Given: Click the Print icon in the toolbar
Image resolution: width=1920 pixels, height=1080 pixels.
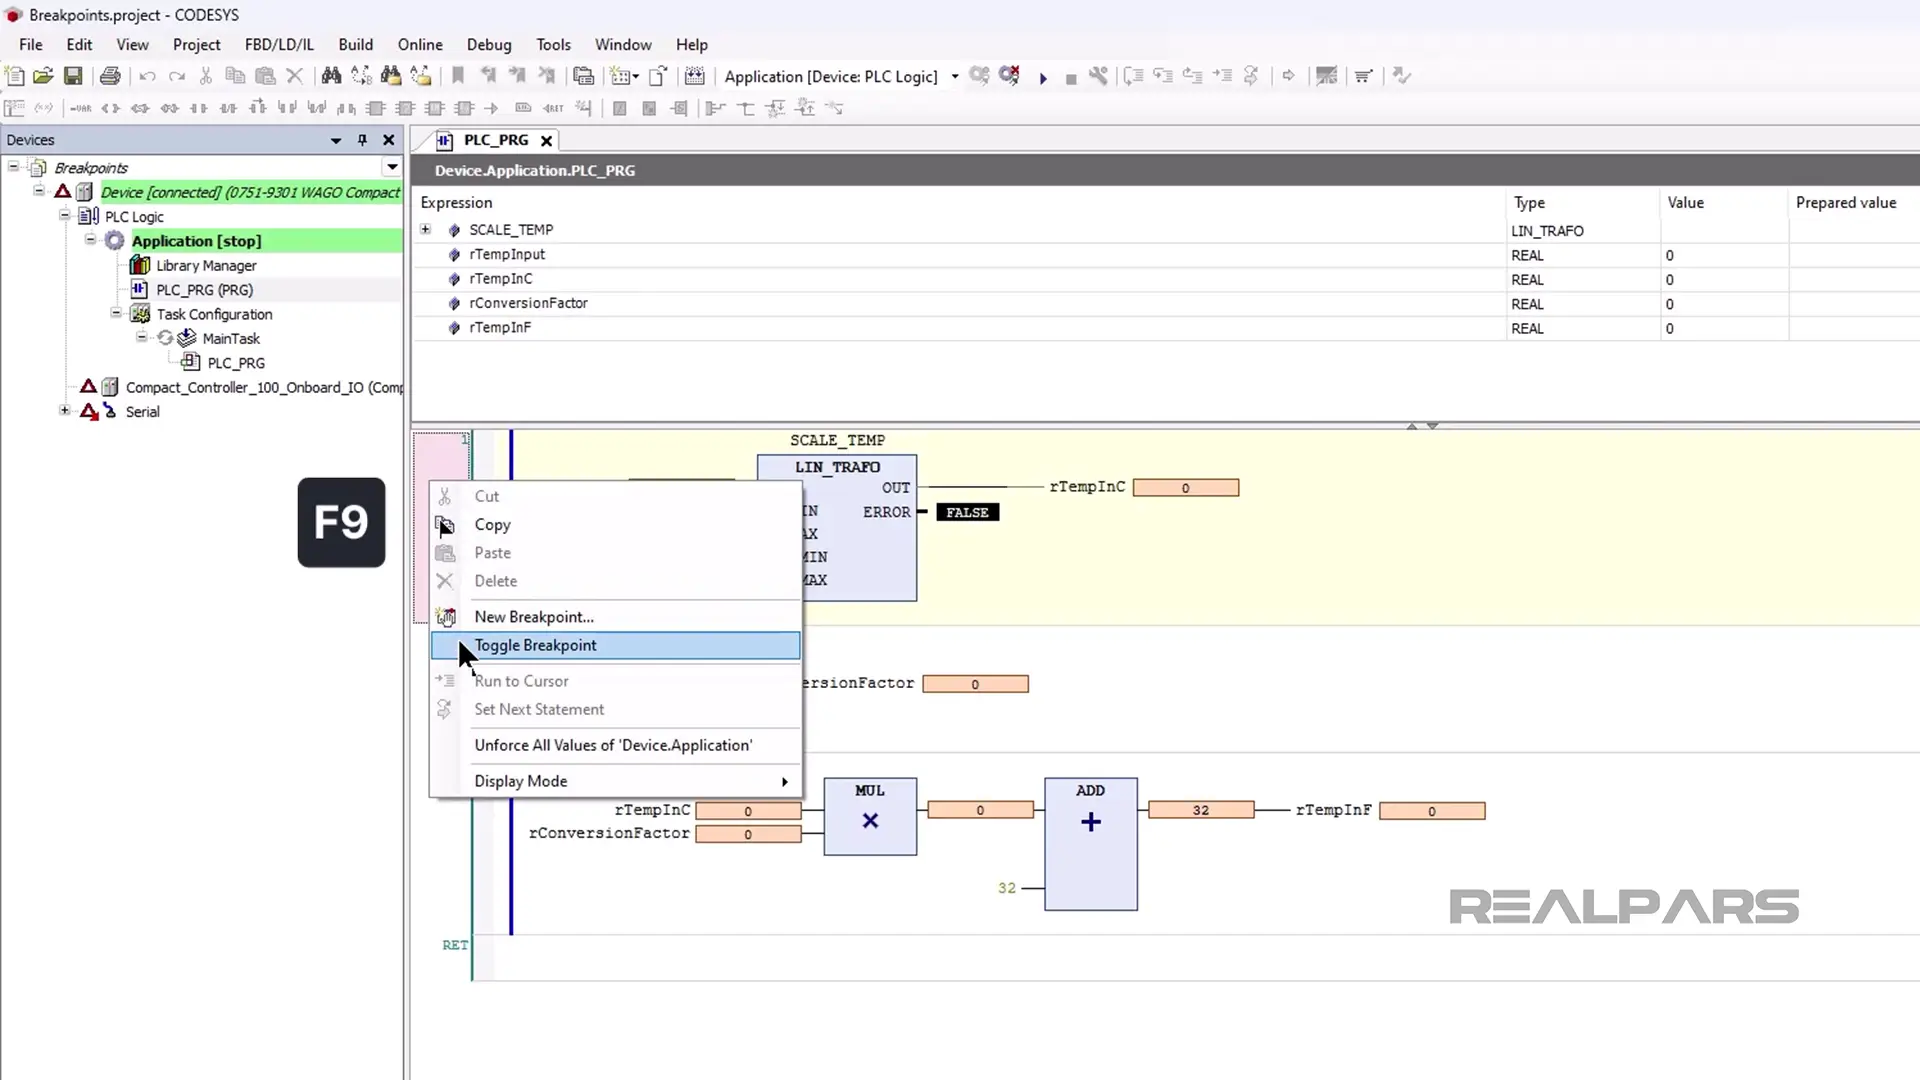Looking at the screenshot, I should [110, 76].
